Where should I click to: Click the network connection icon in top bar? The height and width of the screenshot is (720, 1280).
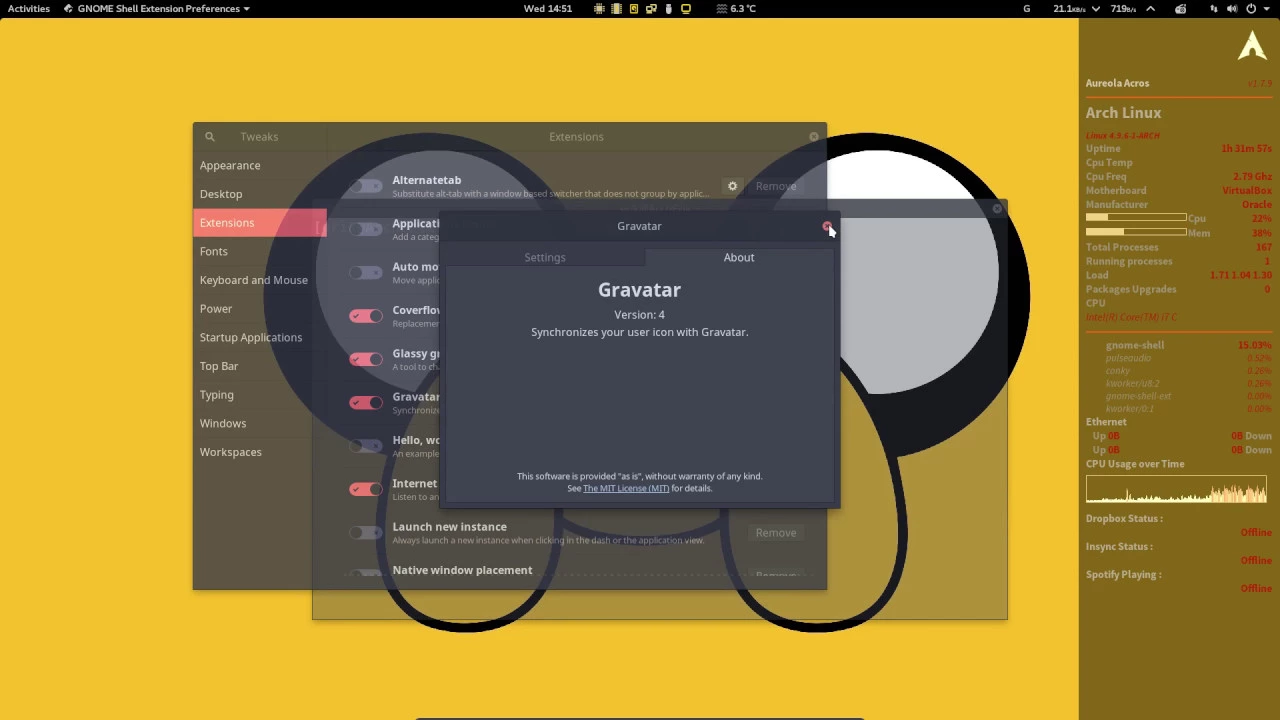pos(1214,8)
